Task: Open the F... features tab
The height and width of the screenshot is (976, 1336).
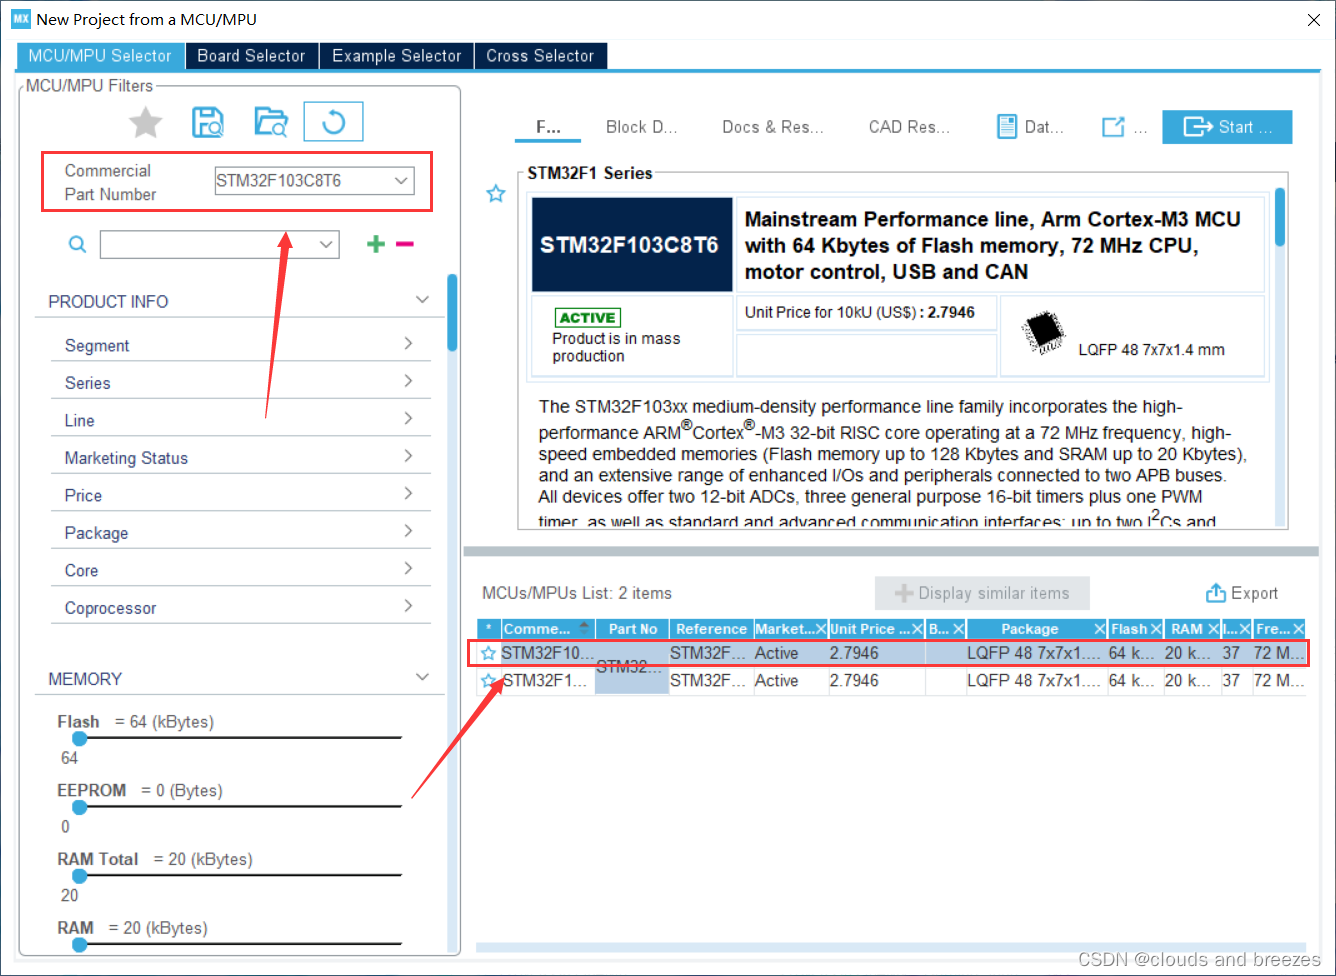Action: [x=548, y=127]
